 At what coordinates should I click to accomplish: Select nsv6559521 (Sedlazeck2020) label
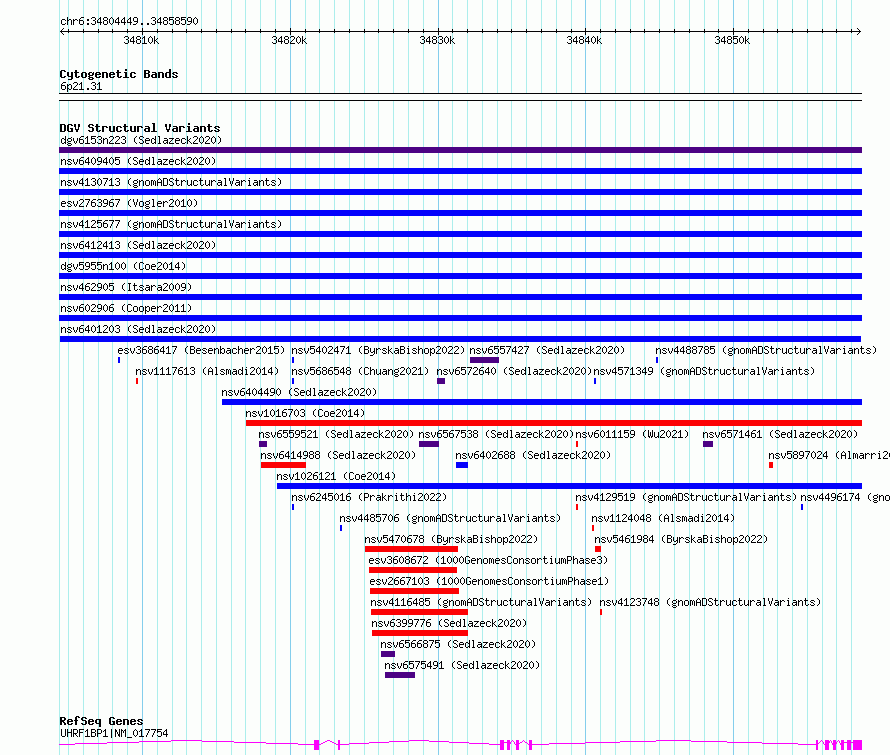(x=336, y=434)
